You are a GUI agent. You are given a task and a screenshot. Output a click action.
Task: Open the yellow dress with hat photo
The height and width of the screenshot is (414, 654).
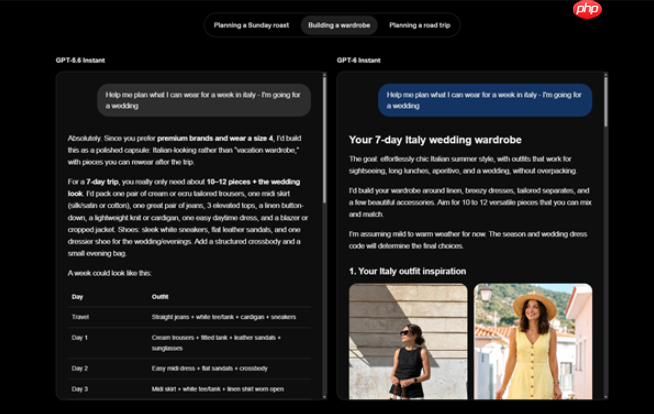click(x=533, y=341)
